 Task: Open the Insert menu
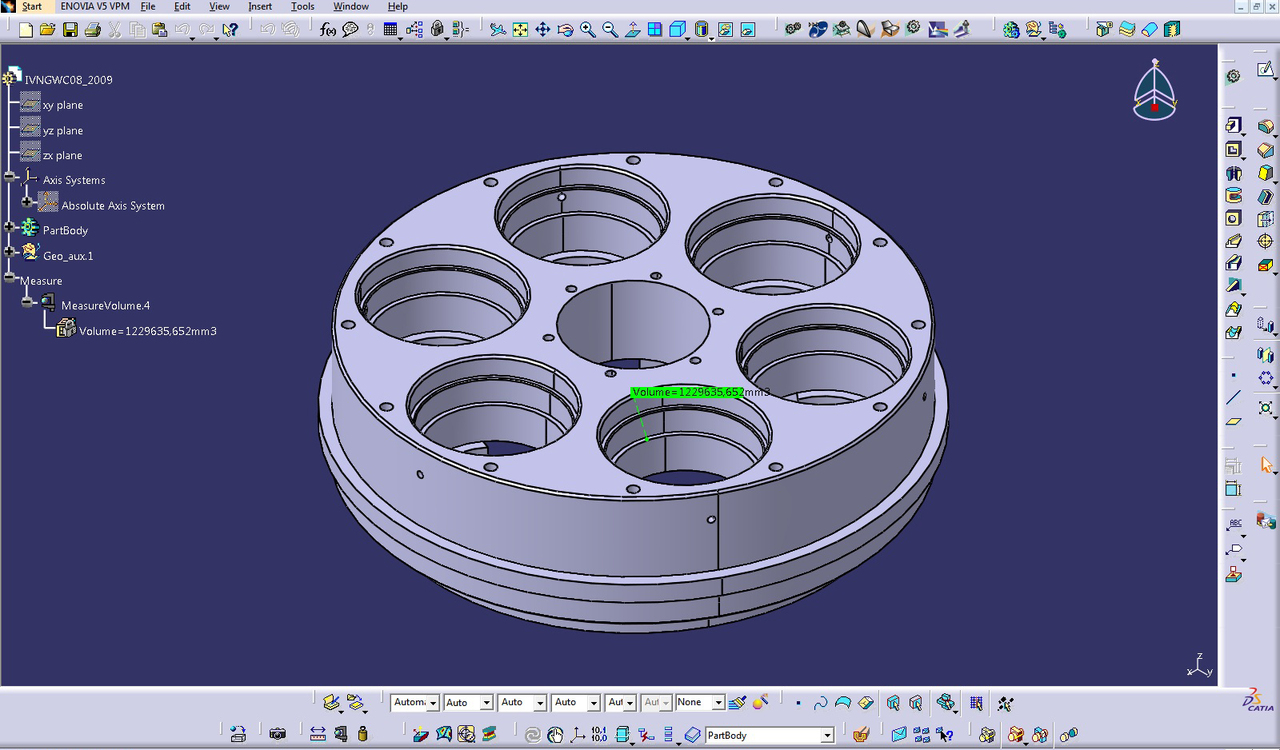[260, 6]
